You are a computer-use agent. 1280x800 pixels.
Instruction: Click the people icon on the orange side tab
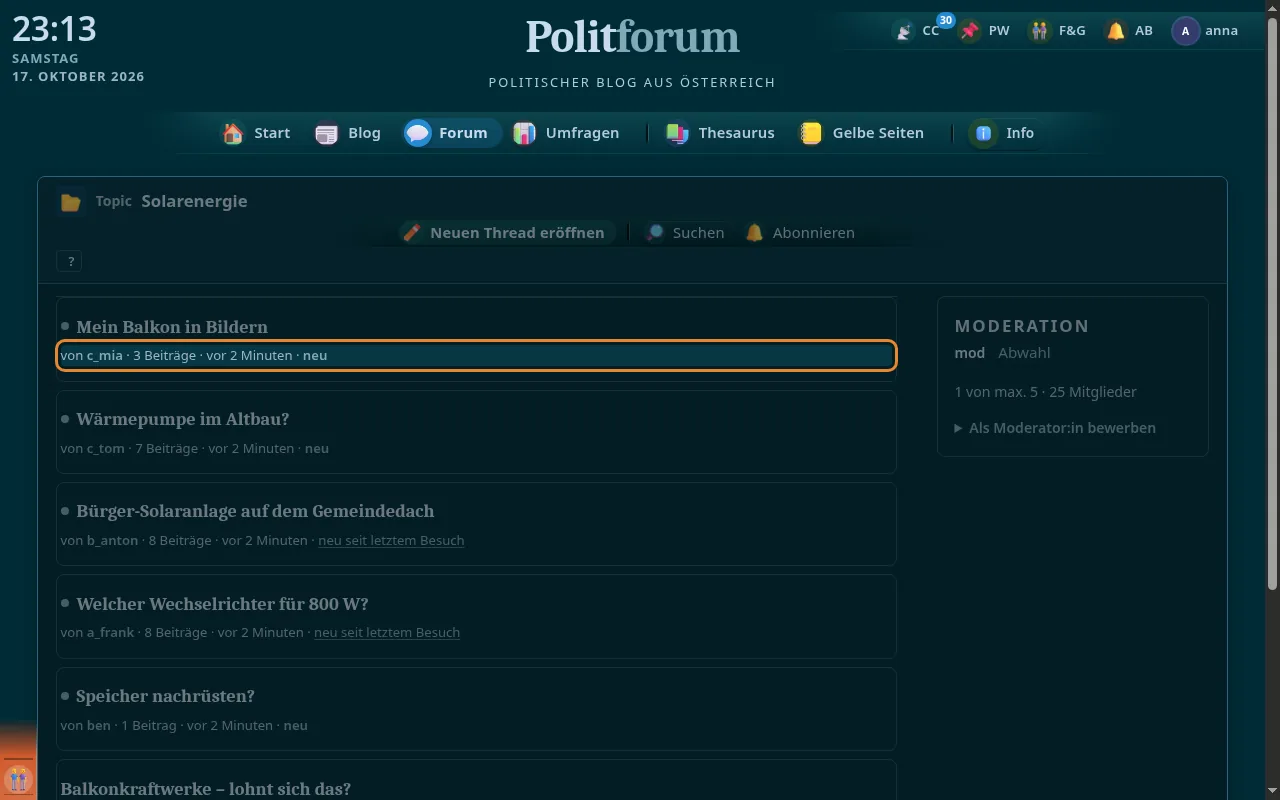(18, 778)
